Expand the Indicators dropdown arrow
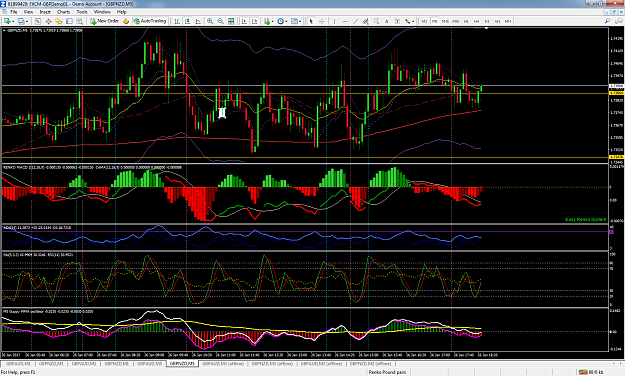Screen dimensions: 625x376 [272, 22]
